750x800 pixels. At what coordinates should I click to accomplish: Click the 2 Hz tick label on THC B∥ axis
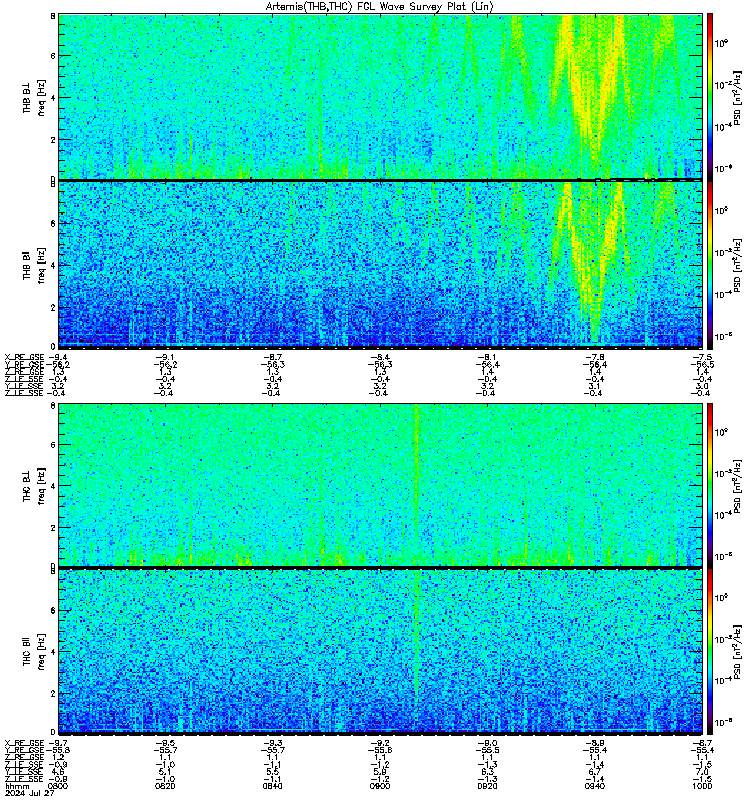53,693
